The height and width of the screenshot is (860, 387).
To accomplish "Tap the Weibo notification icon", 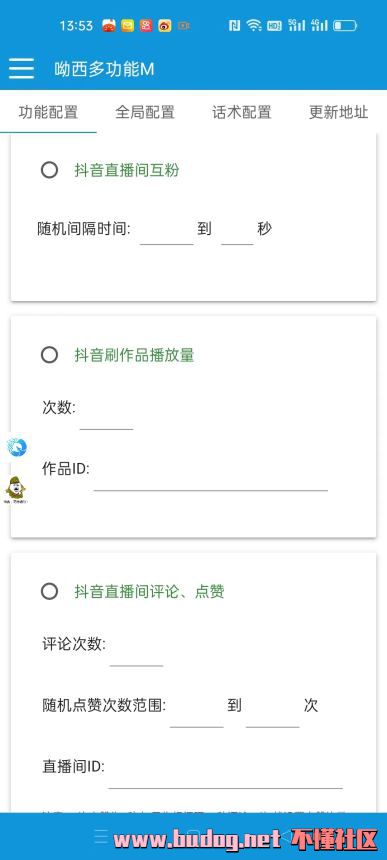I will click(x=164, y=25).
